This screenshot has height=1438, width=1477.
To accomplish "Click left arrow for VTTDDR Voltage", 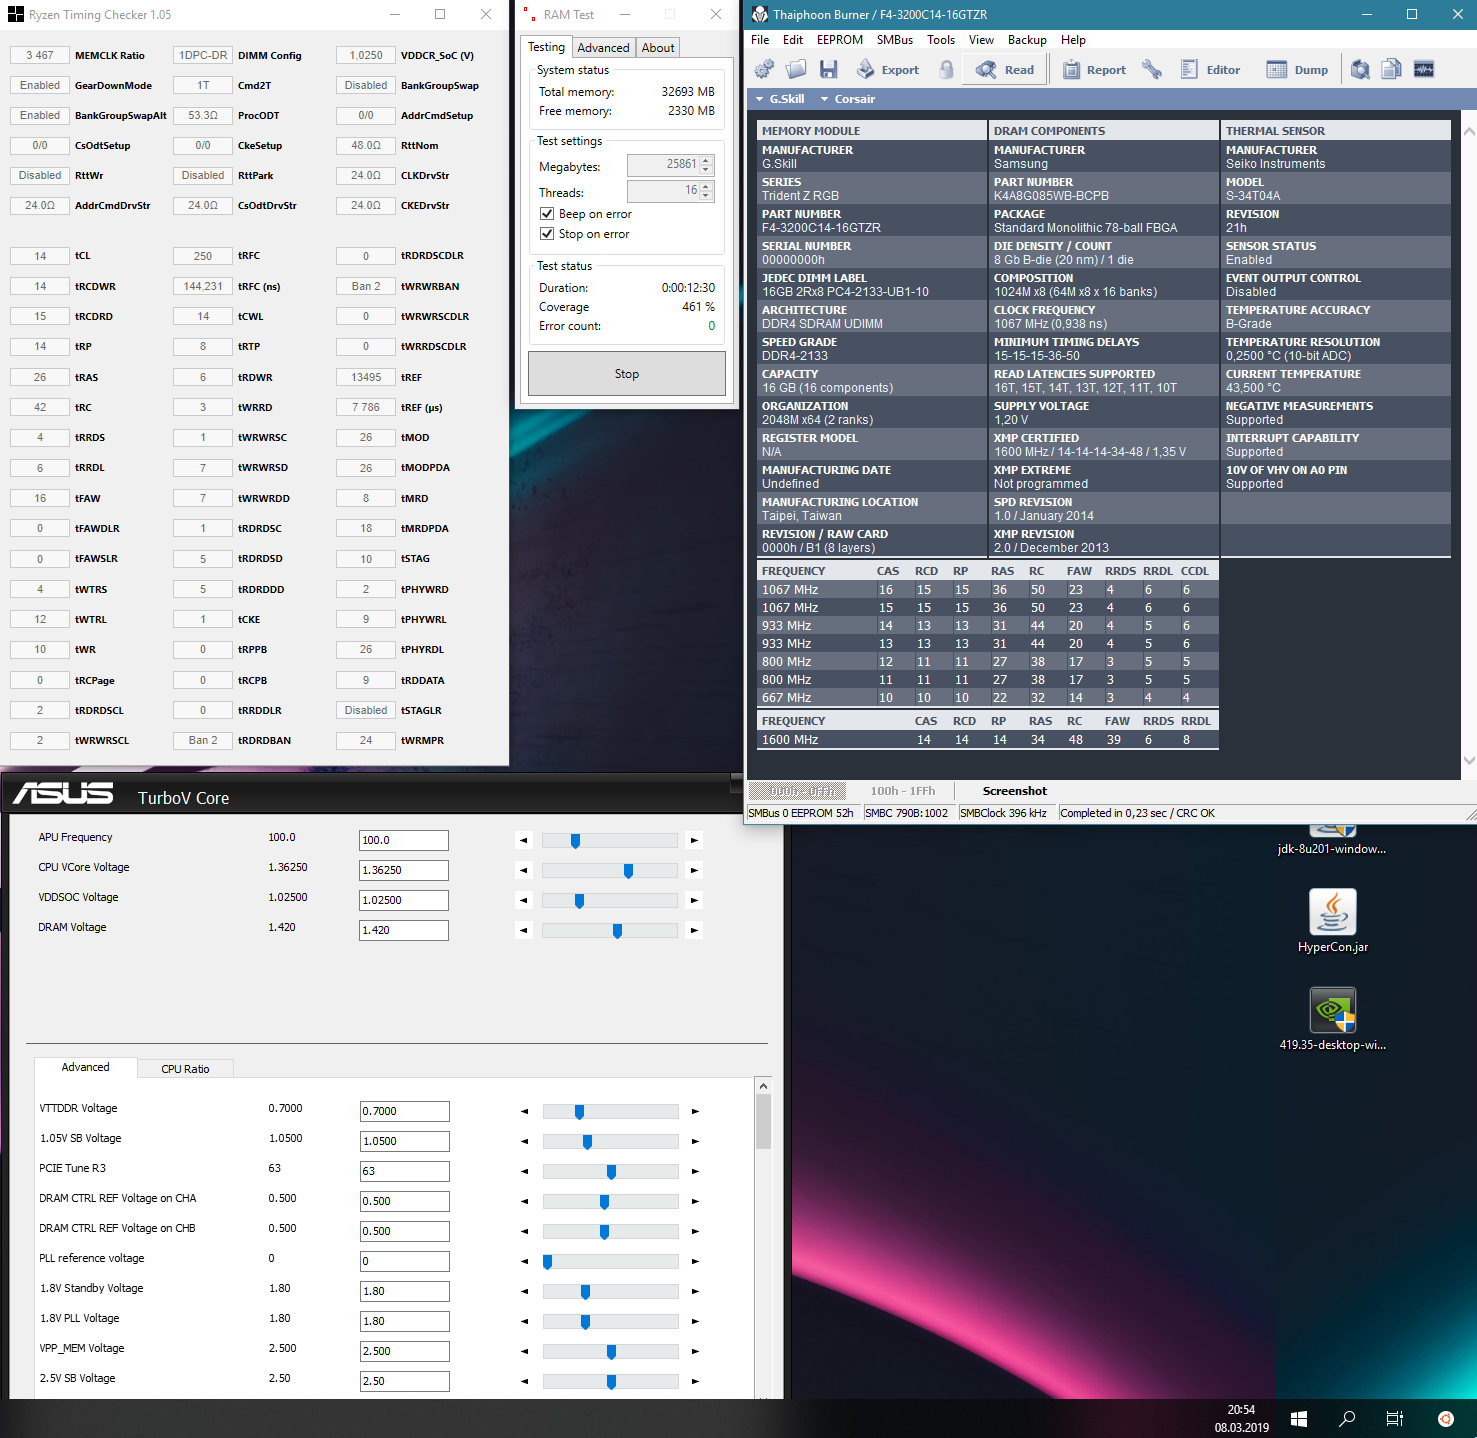I will click(525, 1111).
